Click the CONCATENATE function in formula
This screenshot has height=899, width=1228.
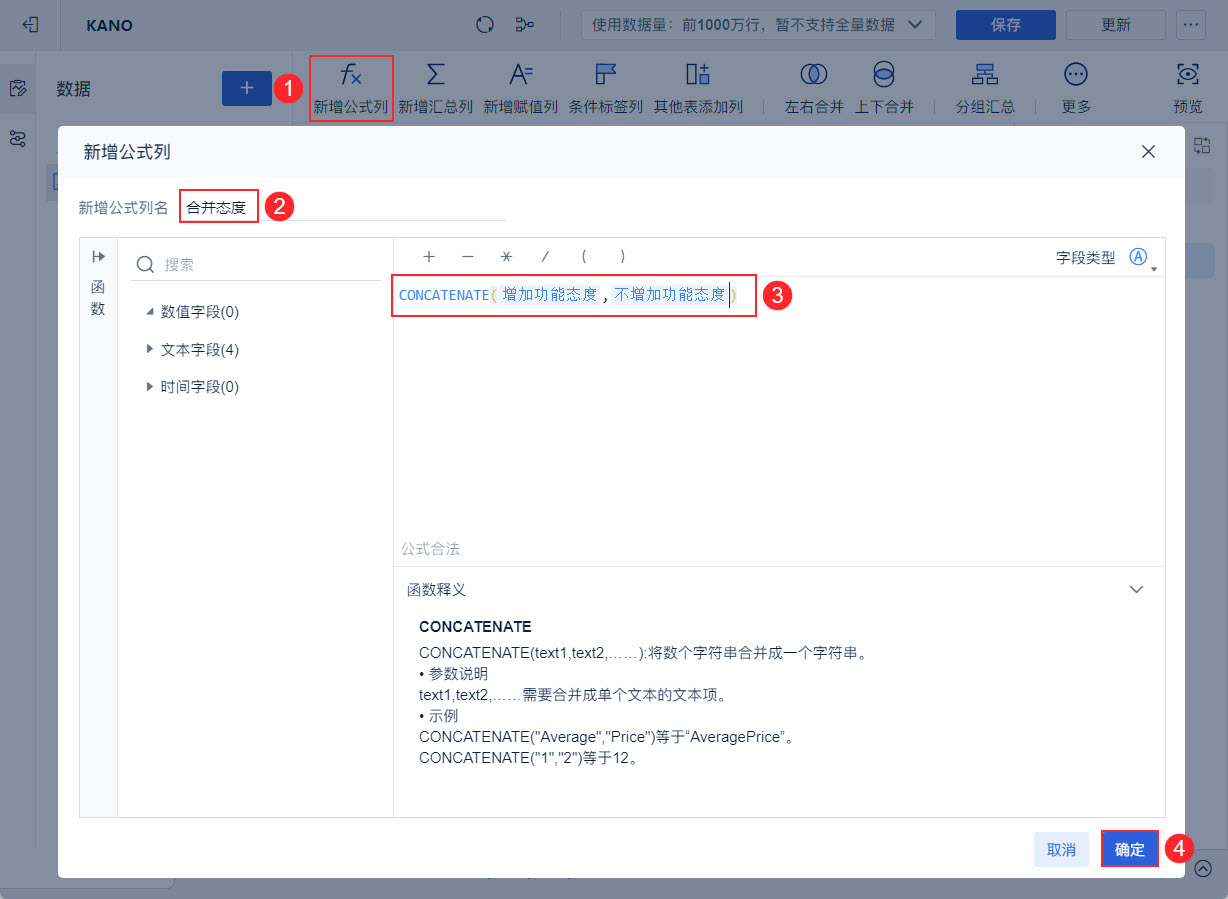point(442,295)
